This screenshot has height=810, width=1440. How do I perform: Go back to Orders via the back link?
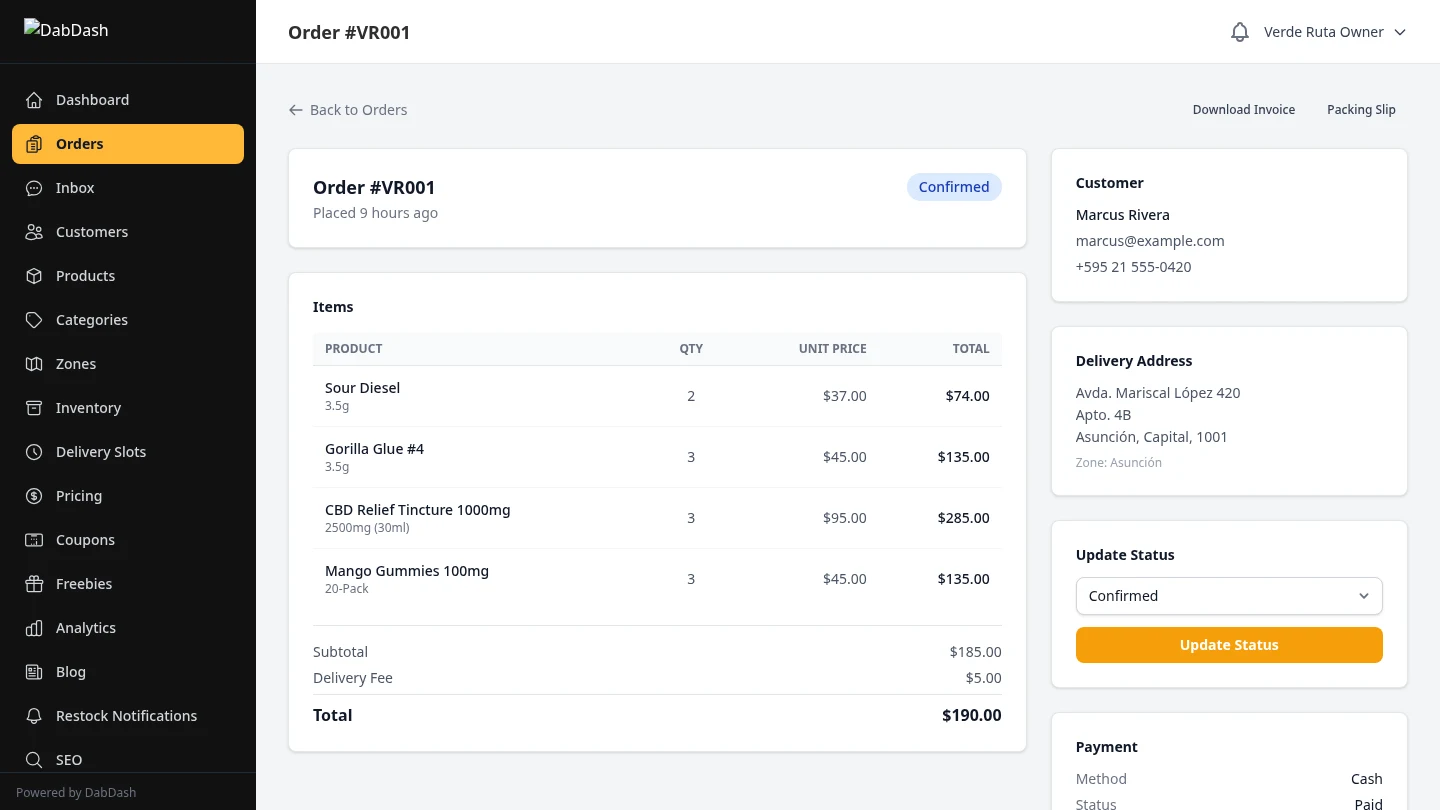[x=347, y=110]
